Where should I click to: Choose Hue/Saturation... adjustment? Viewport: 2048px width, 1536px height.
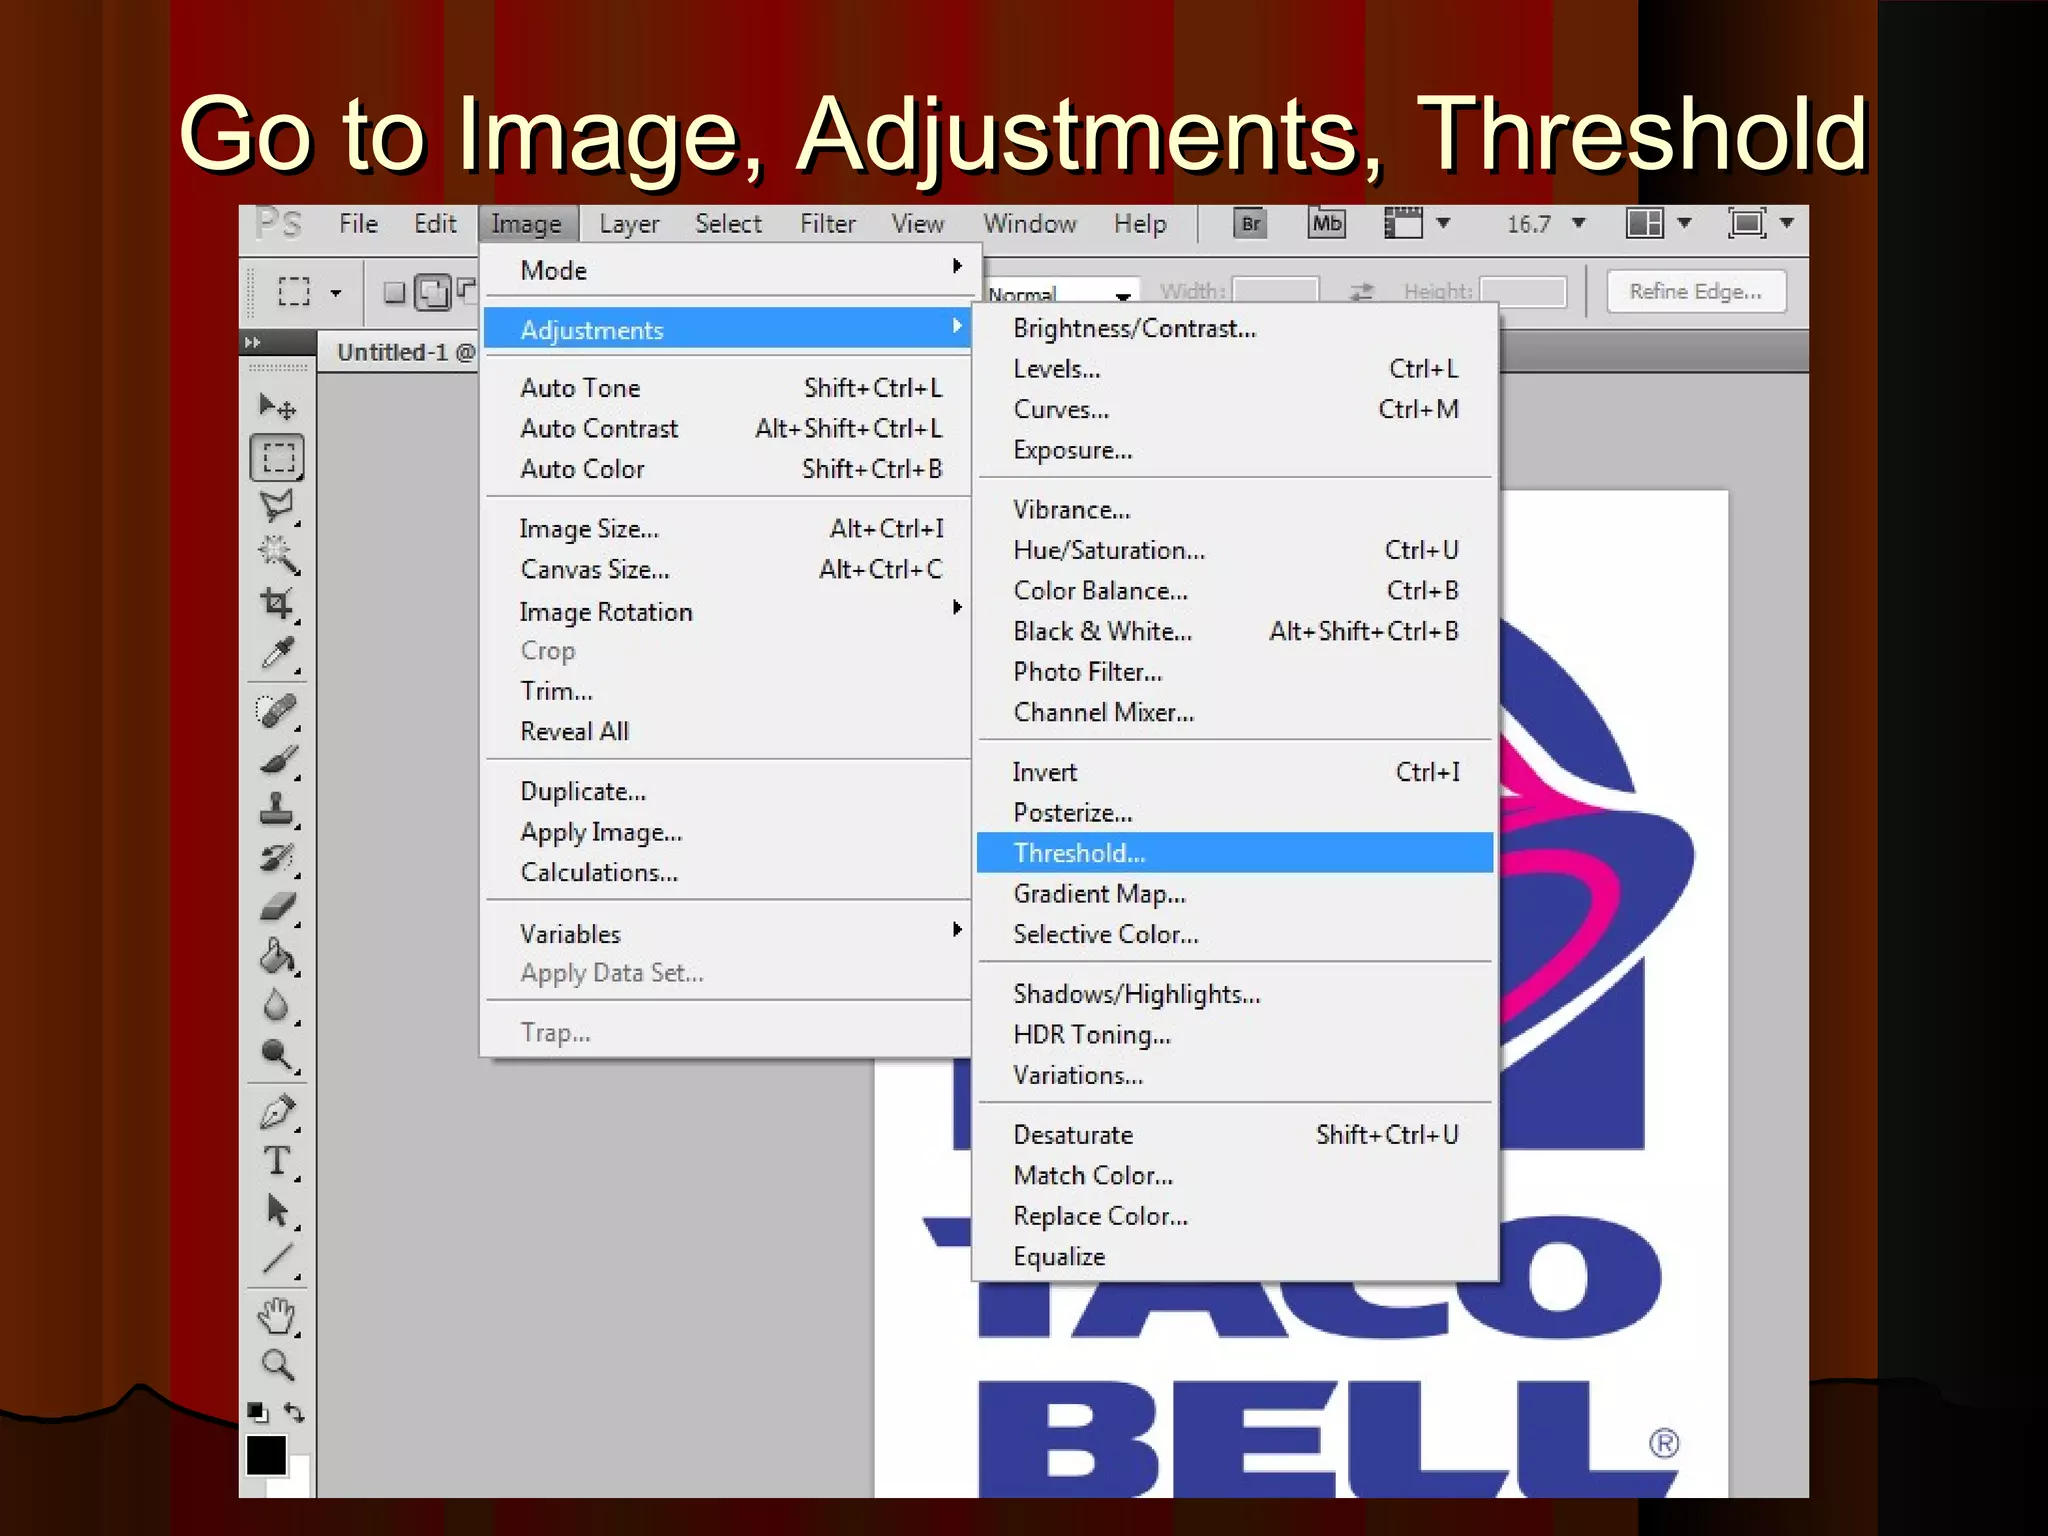(x=1234, y=550)
